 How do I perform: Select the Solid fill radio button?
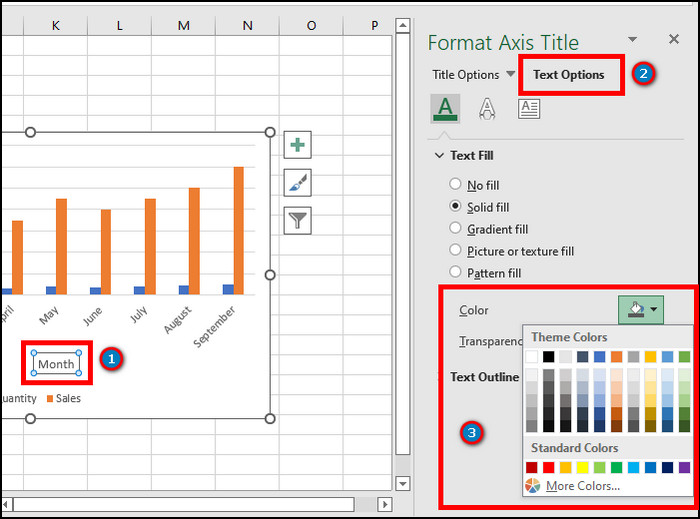coord(455,206)
